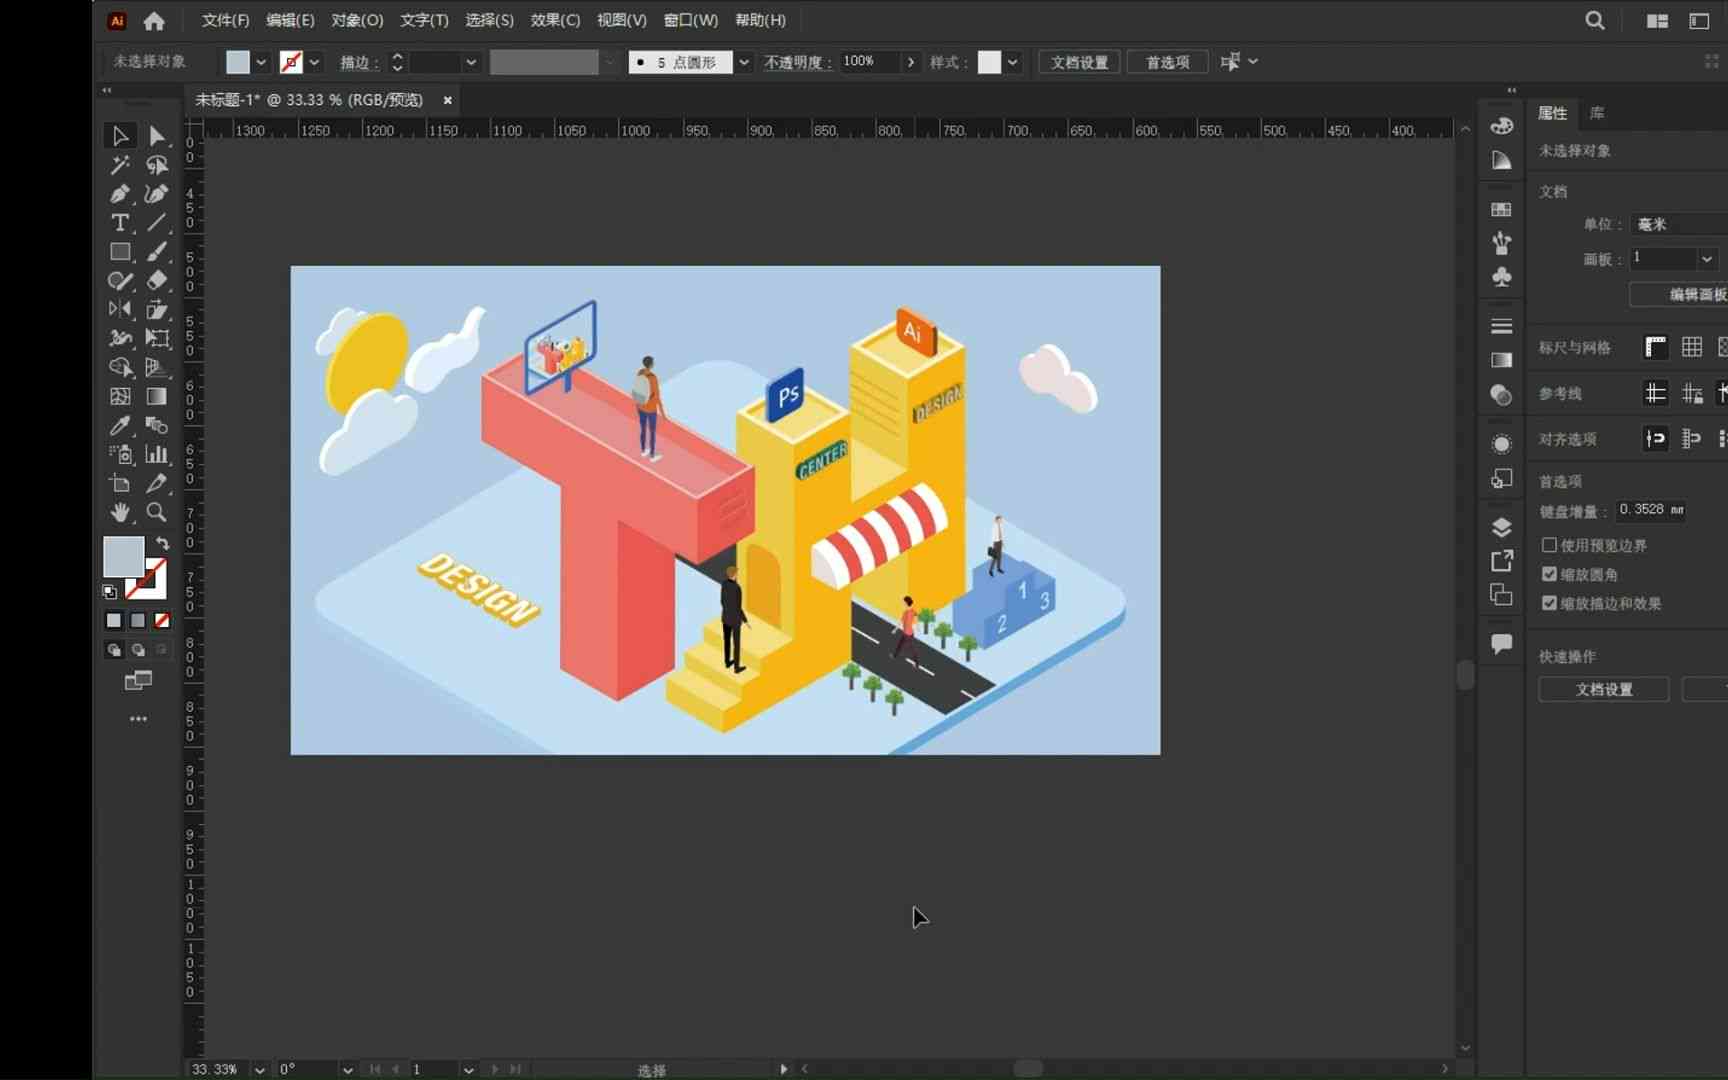Select the Column Graph tool

click(x=157, y=455)
